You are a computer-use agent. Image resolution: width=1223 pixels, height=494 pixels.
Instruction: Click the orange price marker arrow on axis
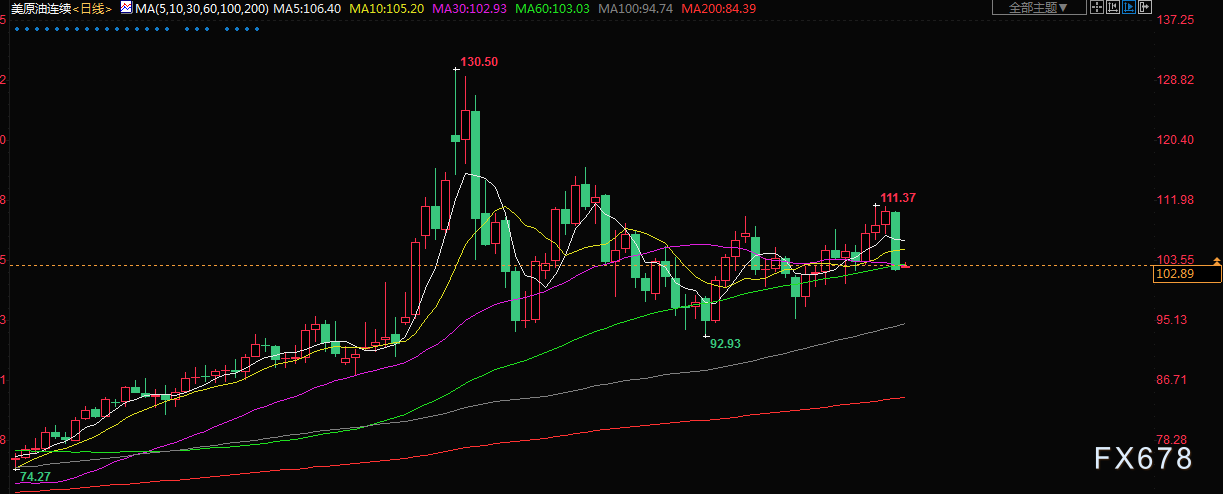(1216, 261)
